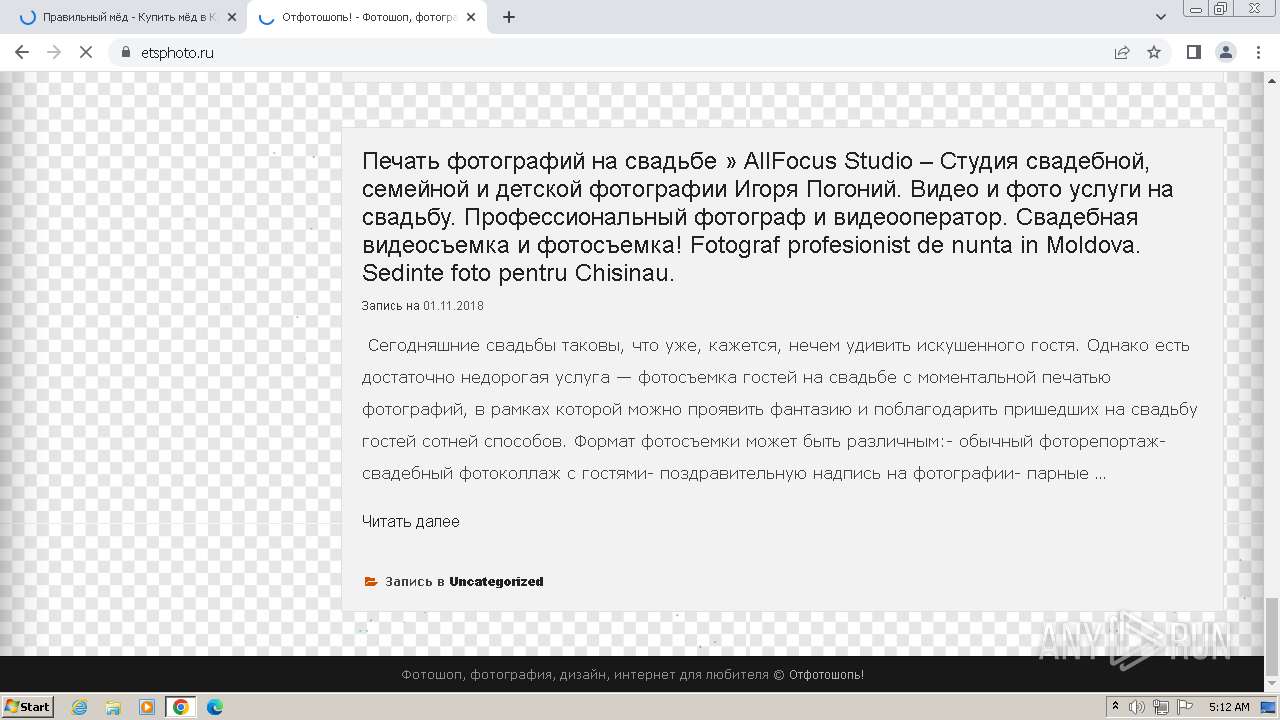Open Windows Media Player taskbar icon
The width and height of the screenshot is (1280, 720).
(x=147, y=707)
